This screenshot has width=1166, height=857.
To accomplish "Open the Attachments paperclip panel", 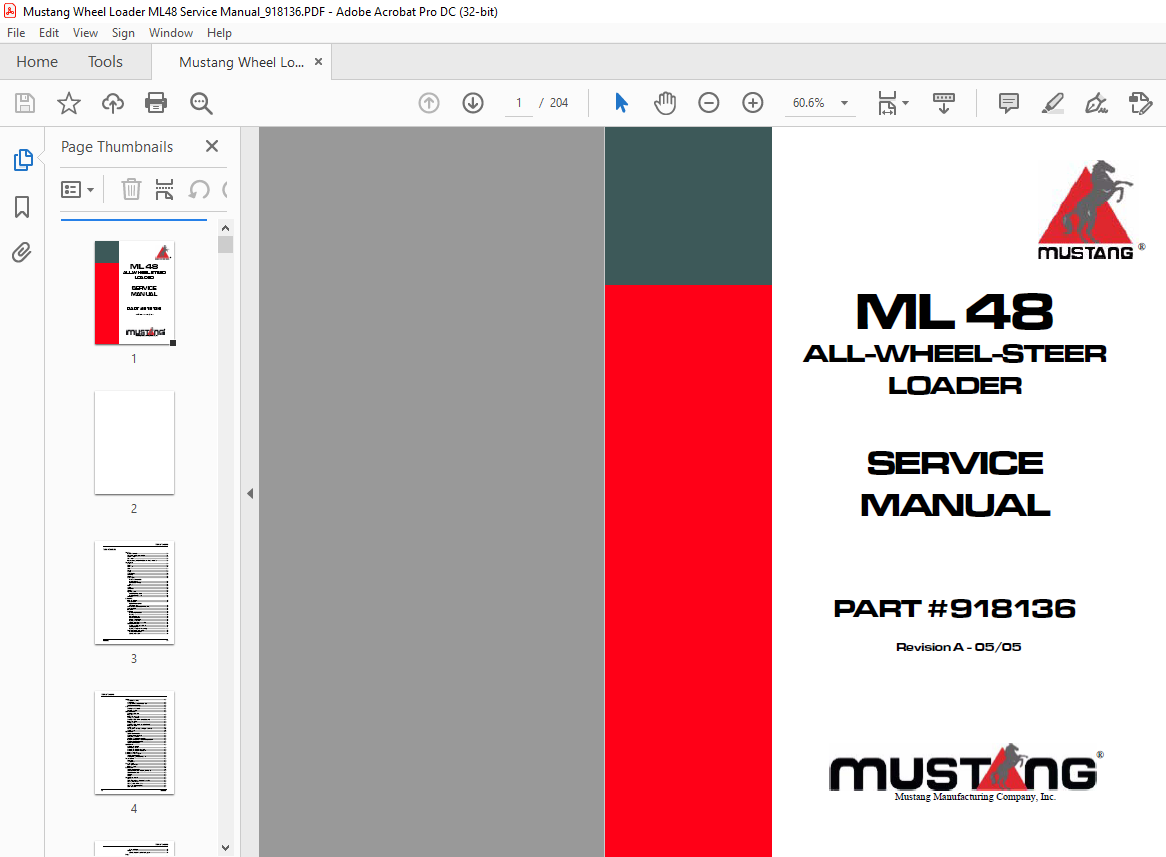I will (22, 253).
